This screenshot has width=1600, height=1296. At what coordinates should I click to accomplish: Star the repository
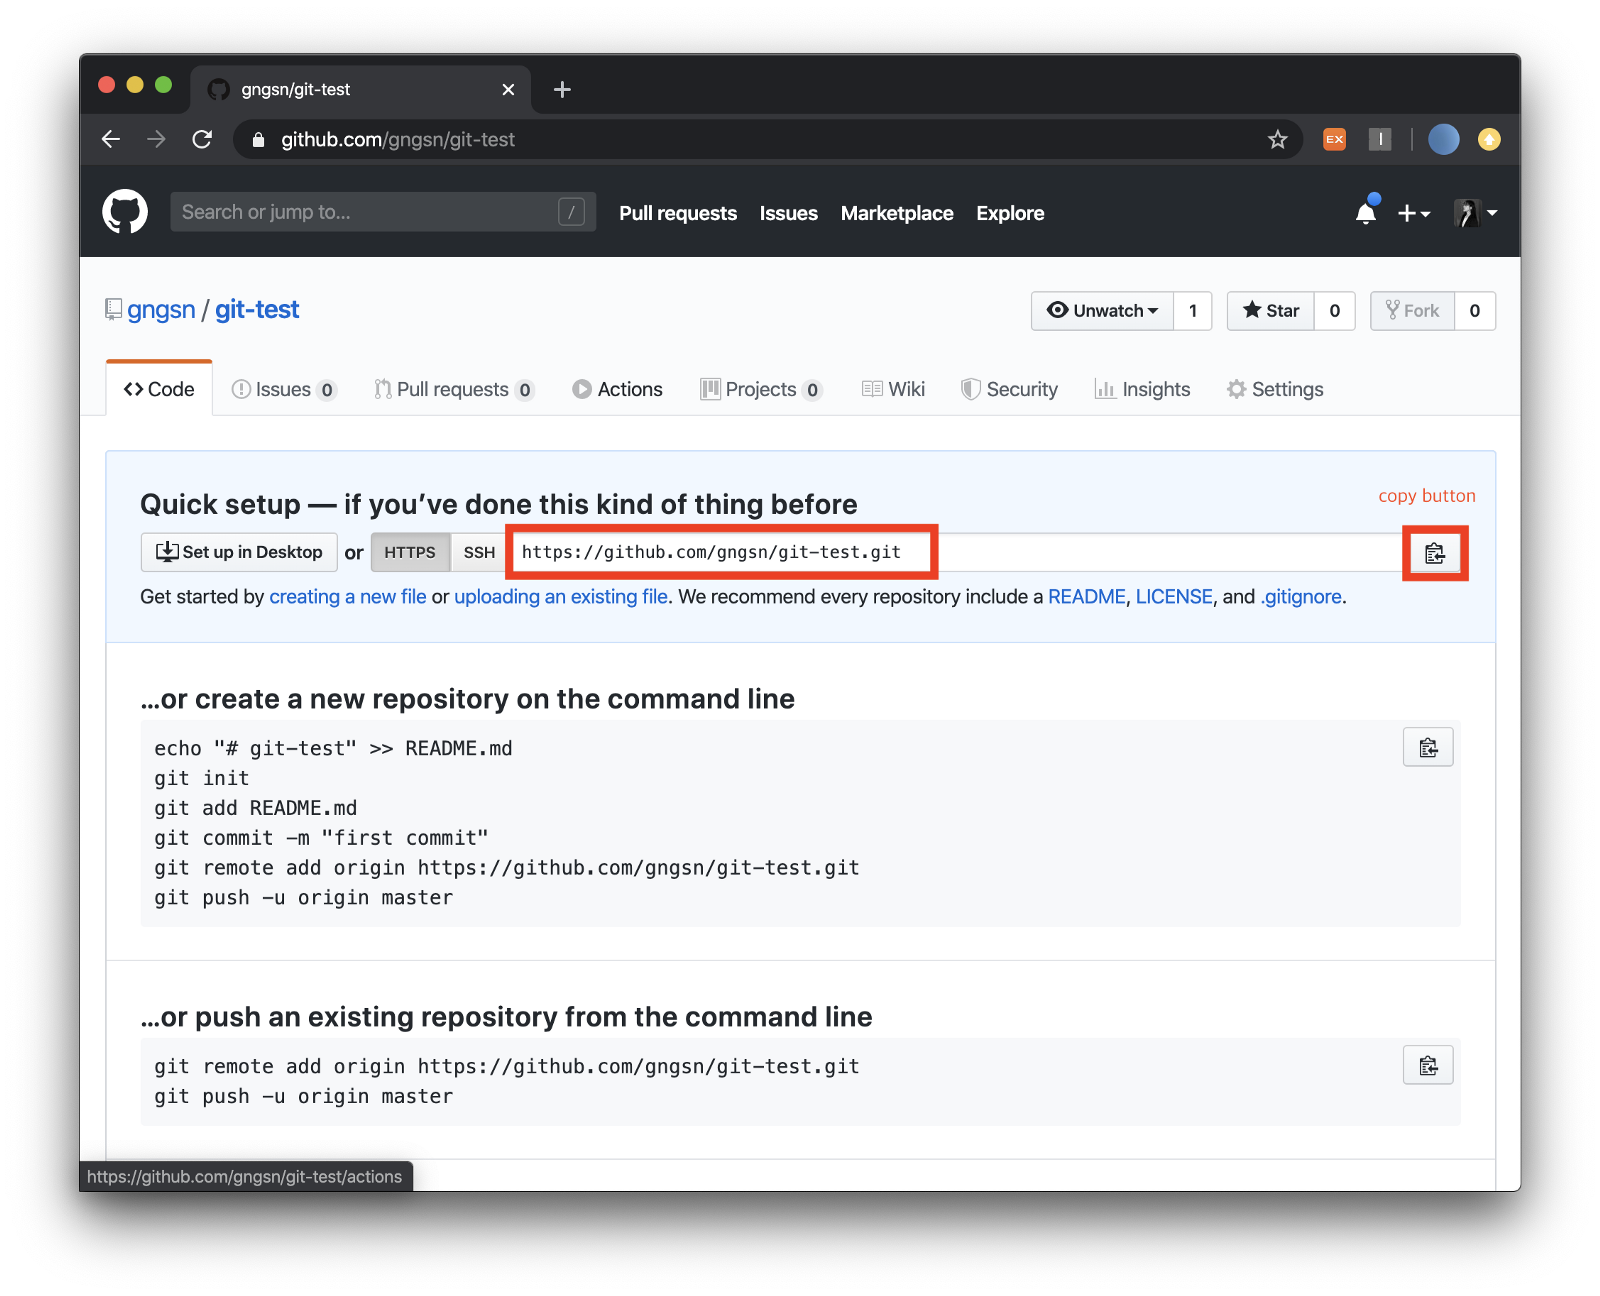[x=1271, y=311]
